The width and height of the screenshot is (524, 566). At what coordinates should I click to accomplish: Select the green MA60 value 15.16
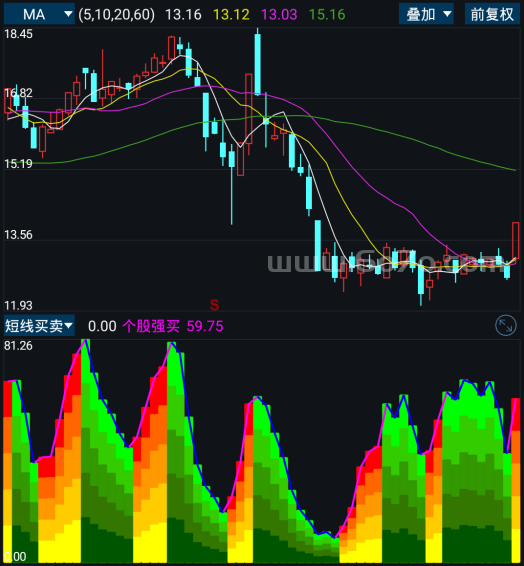pyautogui.click(x=327, y=14)
